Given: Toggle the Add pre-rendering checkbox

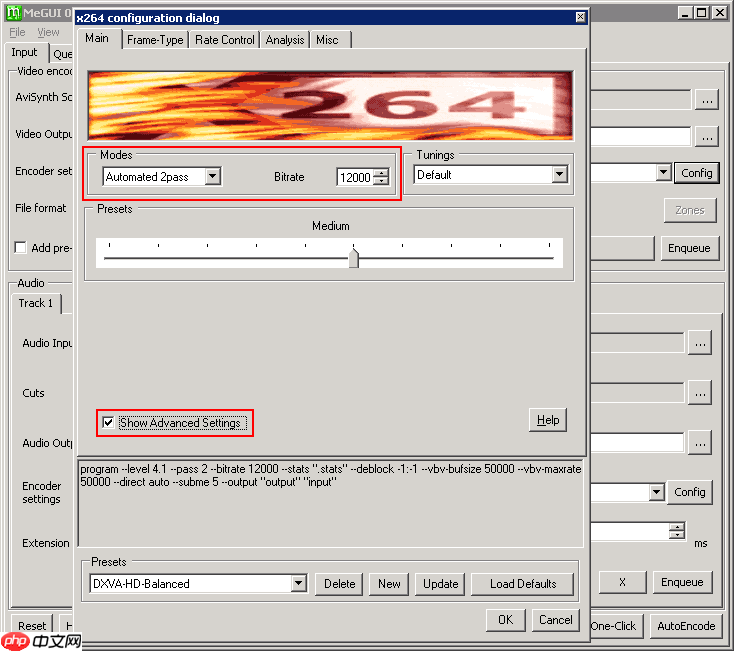Looking at the screenshot, I should (20, 248).
